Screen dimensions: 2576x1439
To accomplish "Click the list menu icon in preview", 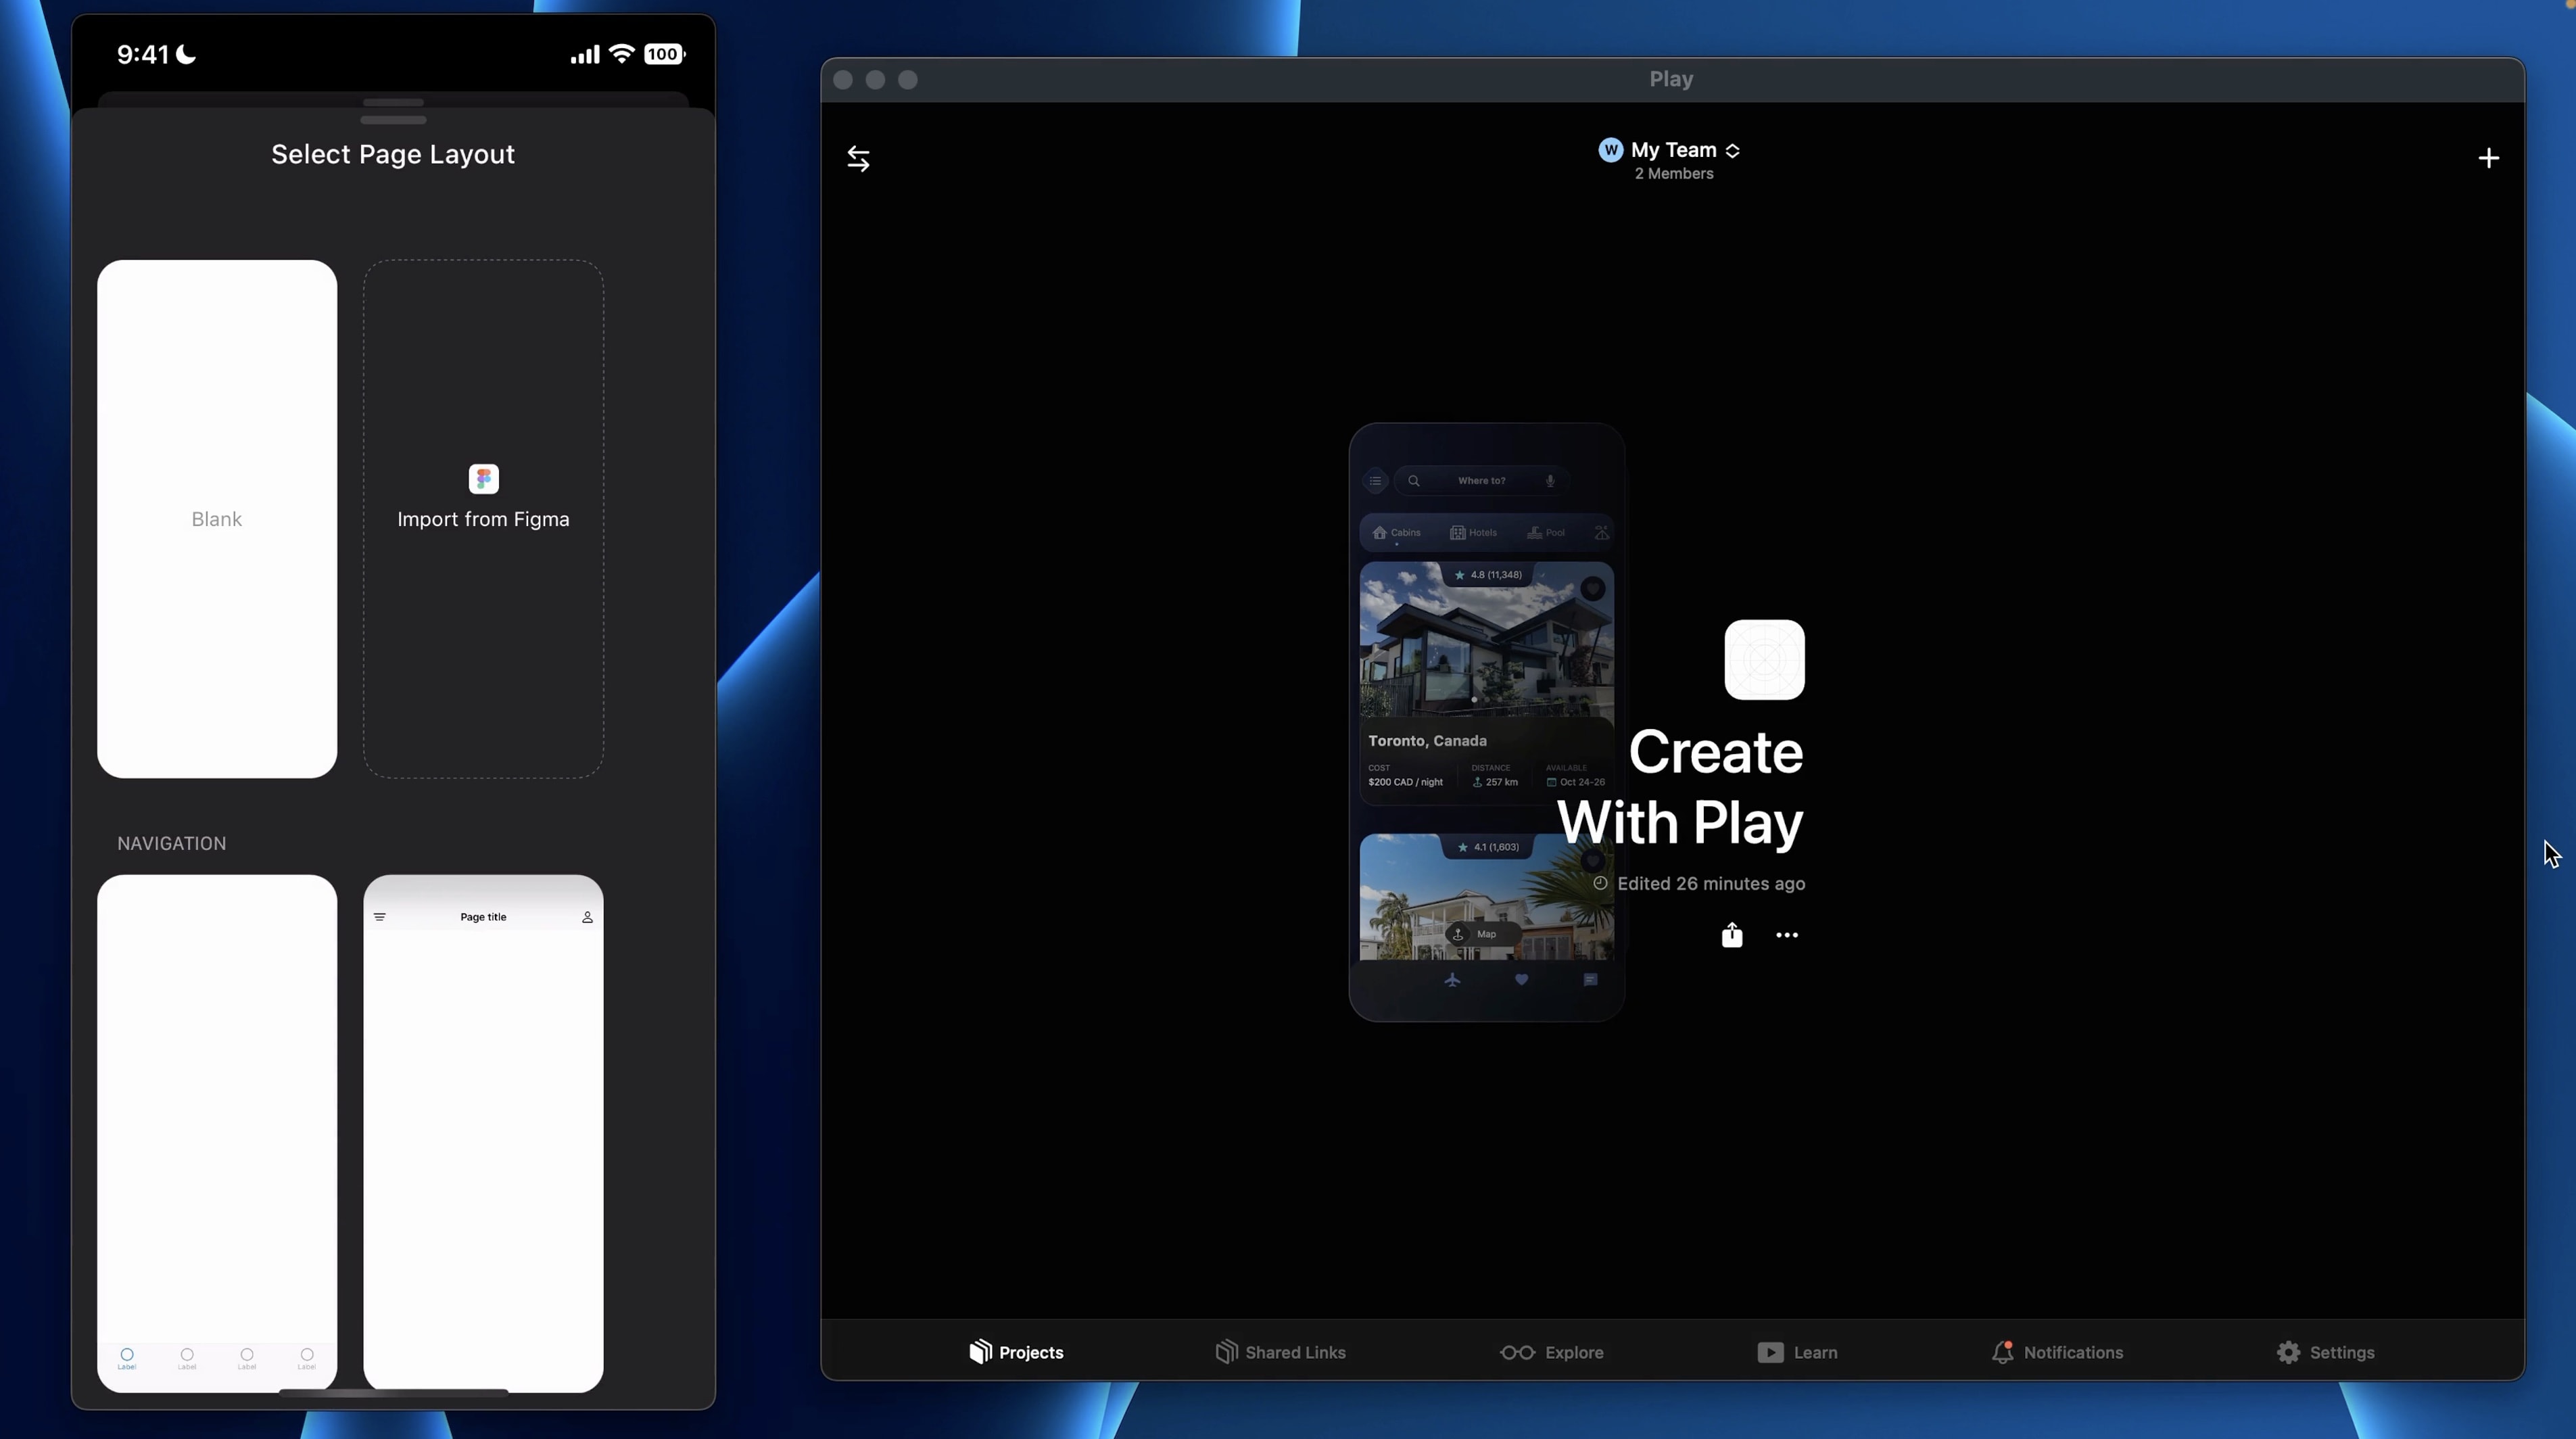I will (x=1375, y=481).
